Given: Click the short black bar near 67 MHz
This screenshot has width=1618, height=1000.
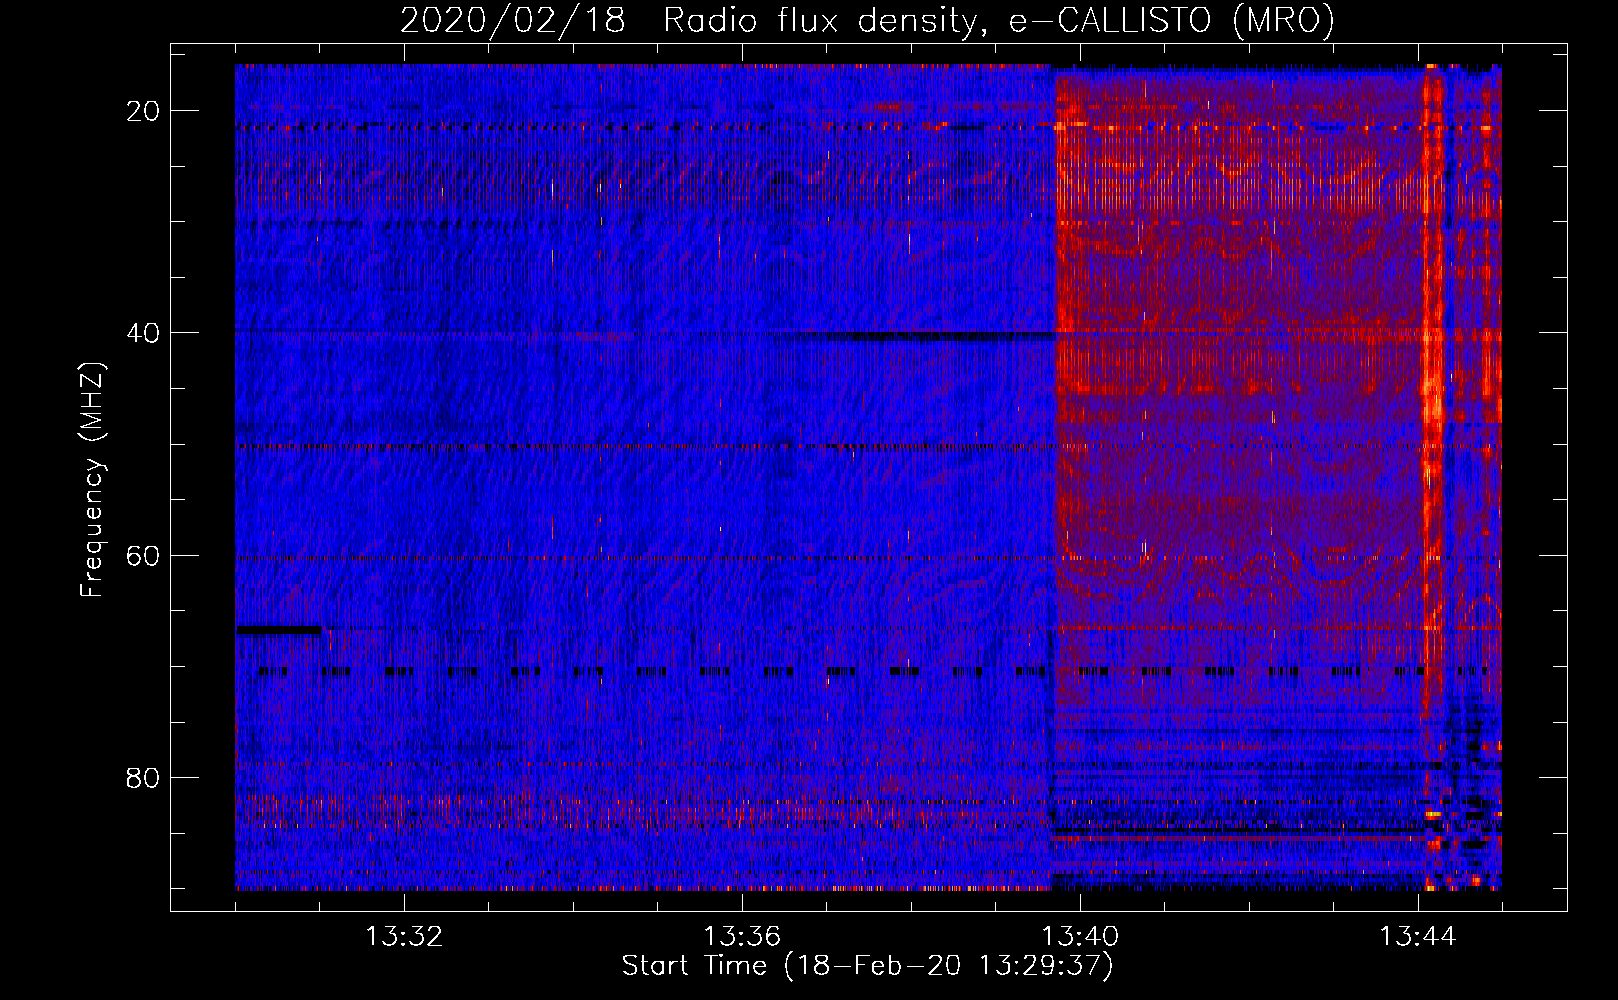Looking at the screenshot, I should 279,630.
